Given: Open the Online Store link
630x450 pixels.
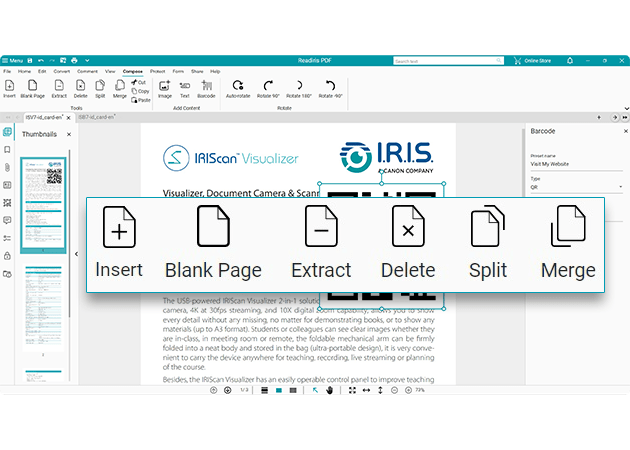Looking at the screenshot, I should click(532, 61).
